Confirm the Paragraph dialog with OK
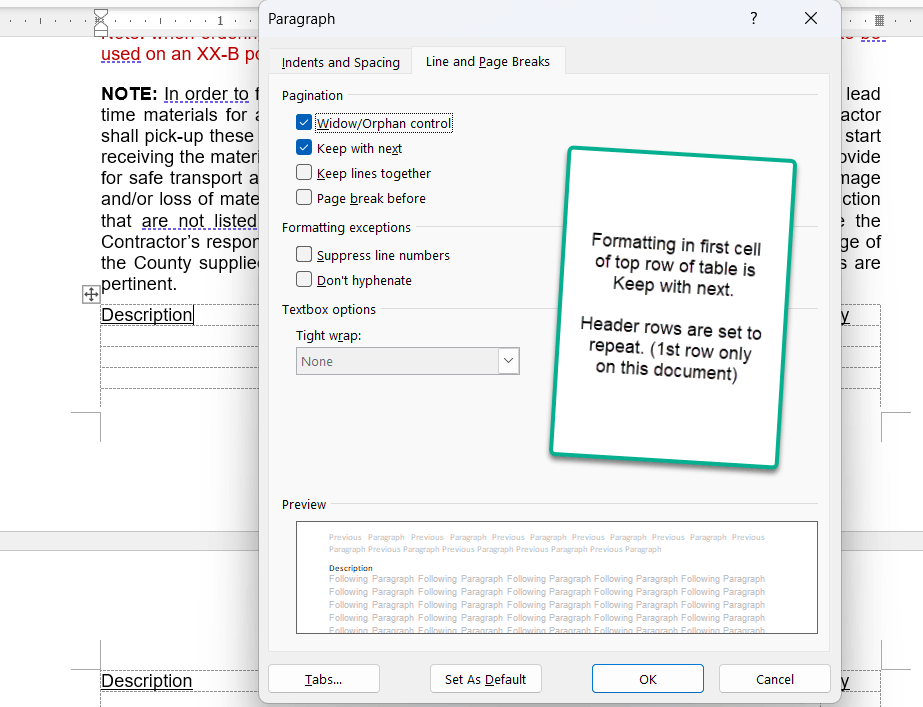Image resolution: width=923 pixels, height=707 pixels. pos(648,679)
